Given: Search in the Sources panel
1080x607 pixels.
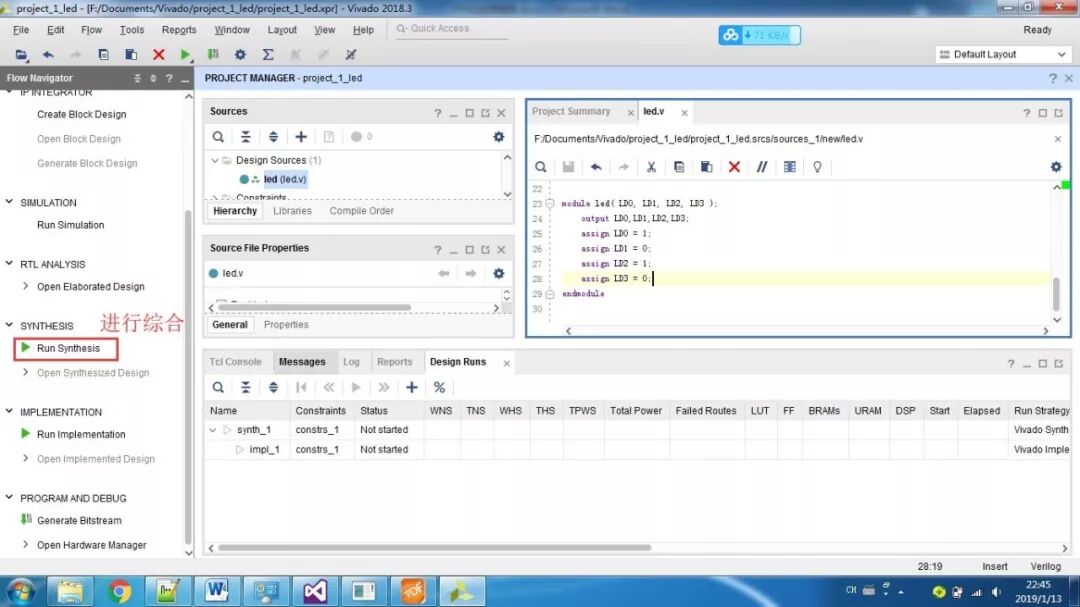Looking at the screenshot, I should (x=218, y=137).
